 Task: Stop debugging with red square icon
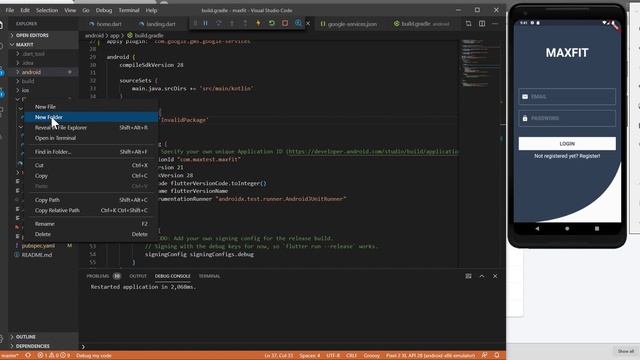pos(285,24)
